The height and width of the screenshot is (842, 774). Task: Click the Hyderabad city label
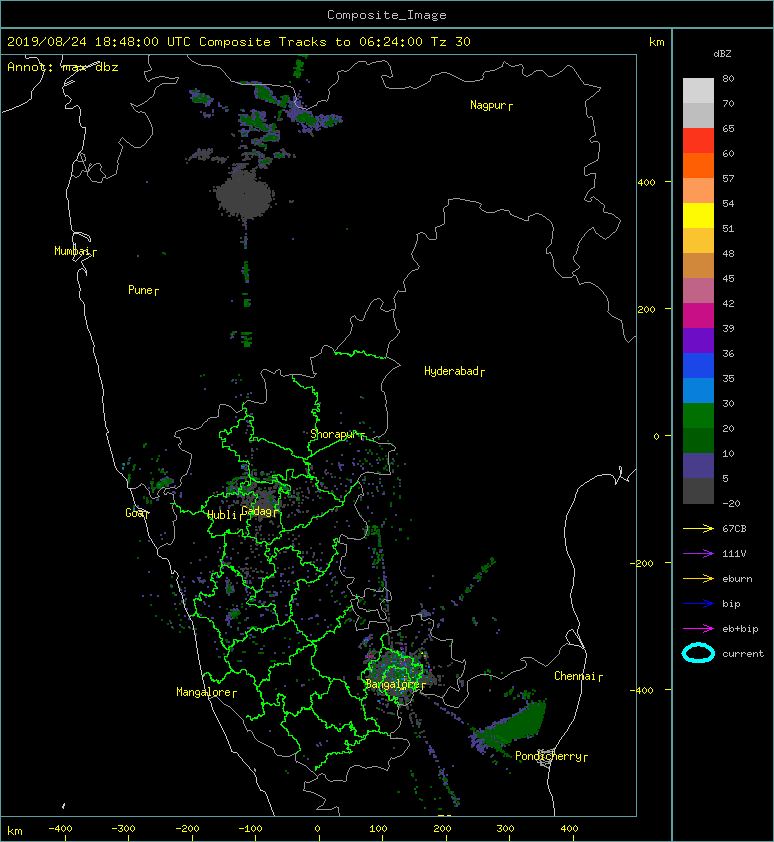click(x=451, y=372)
